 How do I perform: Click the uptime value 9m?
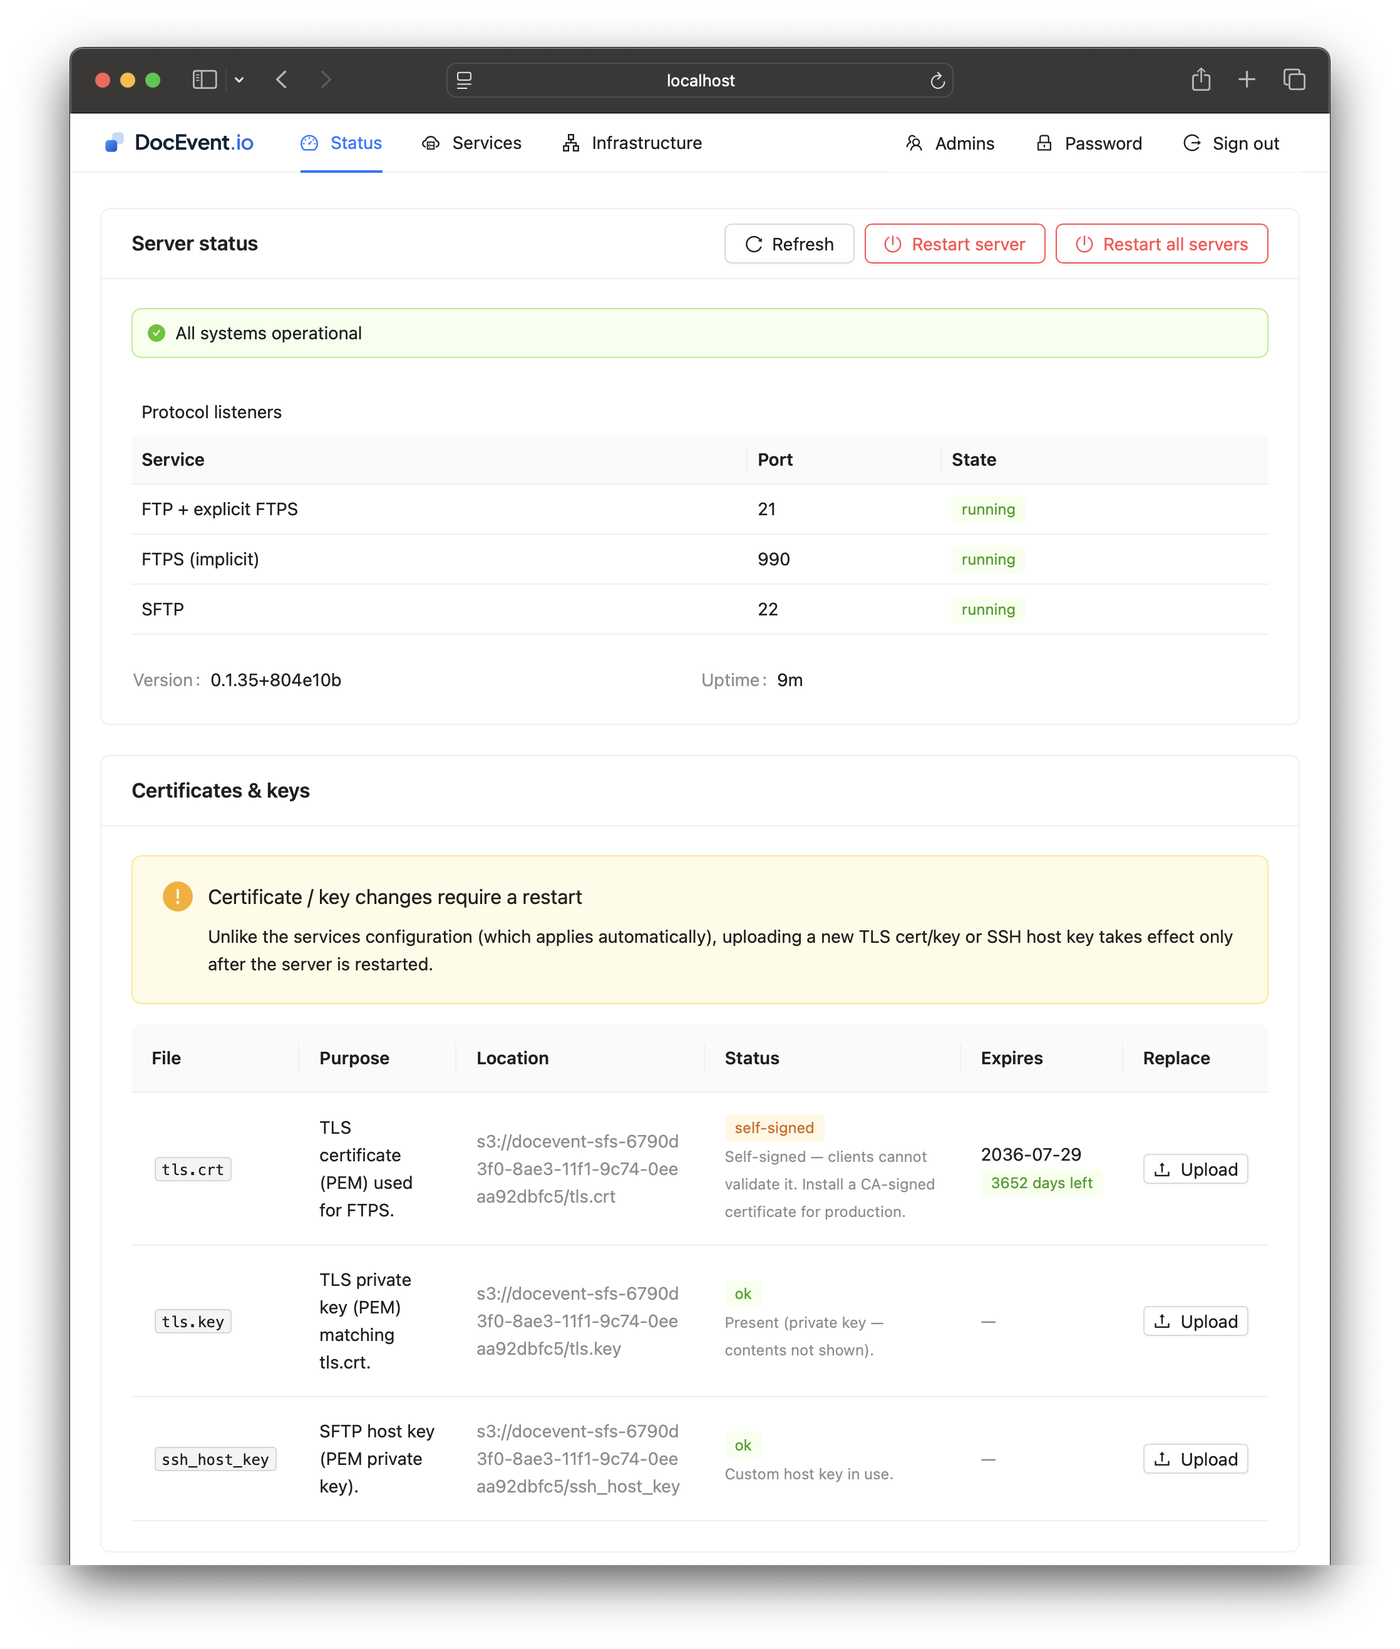pyautogui.click(x=790, y=680)
